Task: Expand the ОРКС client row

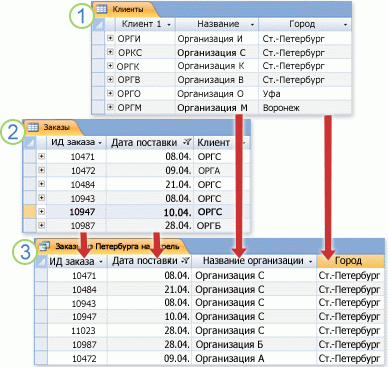Action: (x=110, y=52)
